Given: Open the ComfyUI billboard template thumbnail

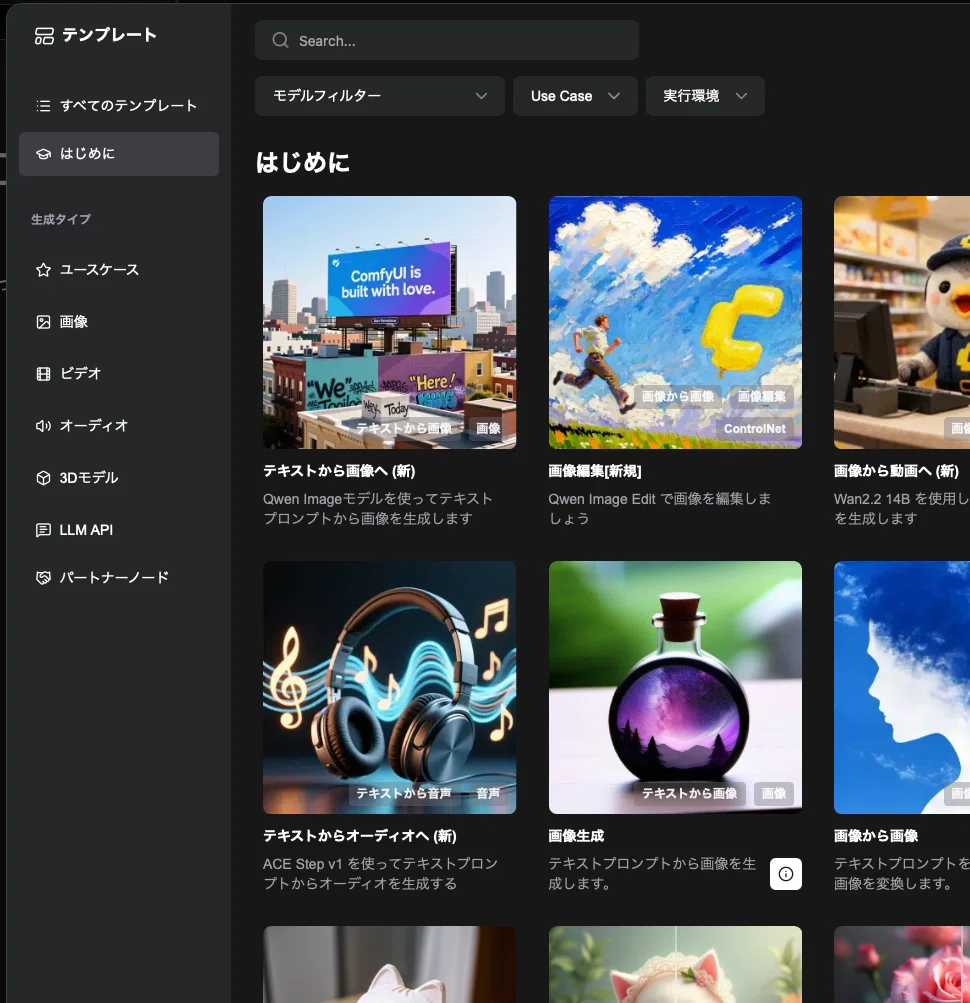Looking at the screenshot, I should pyautogui.click(x=389, y=322).
